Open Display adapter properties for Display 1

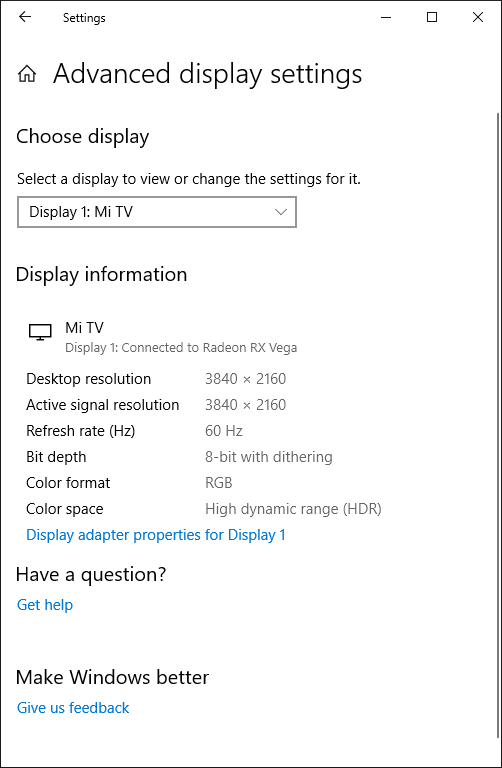[x=156, y=534]
